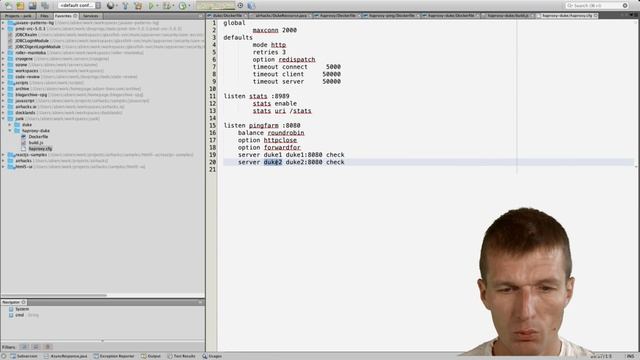Open the Exception Reporter bottom window
The height and width of the screenshot is (360, 640).
coord(114,356)
